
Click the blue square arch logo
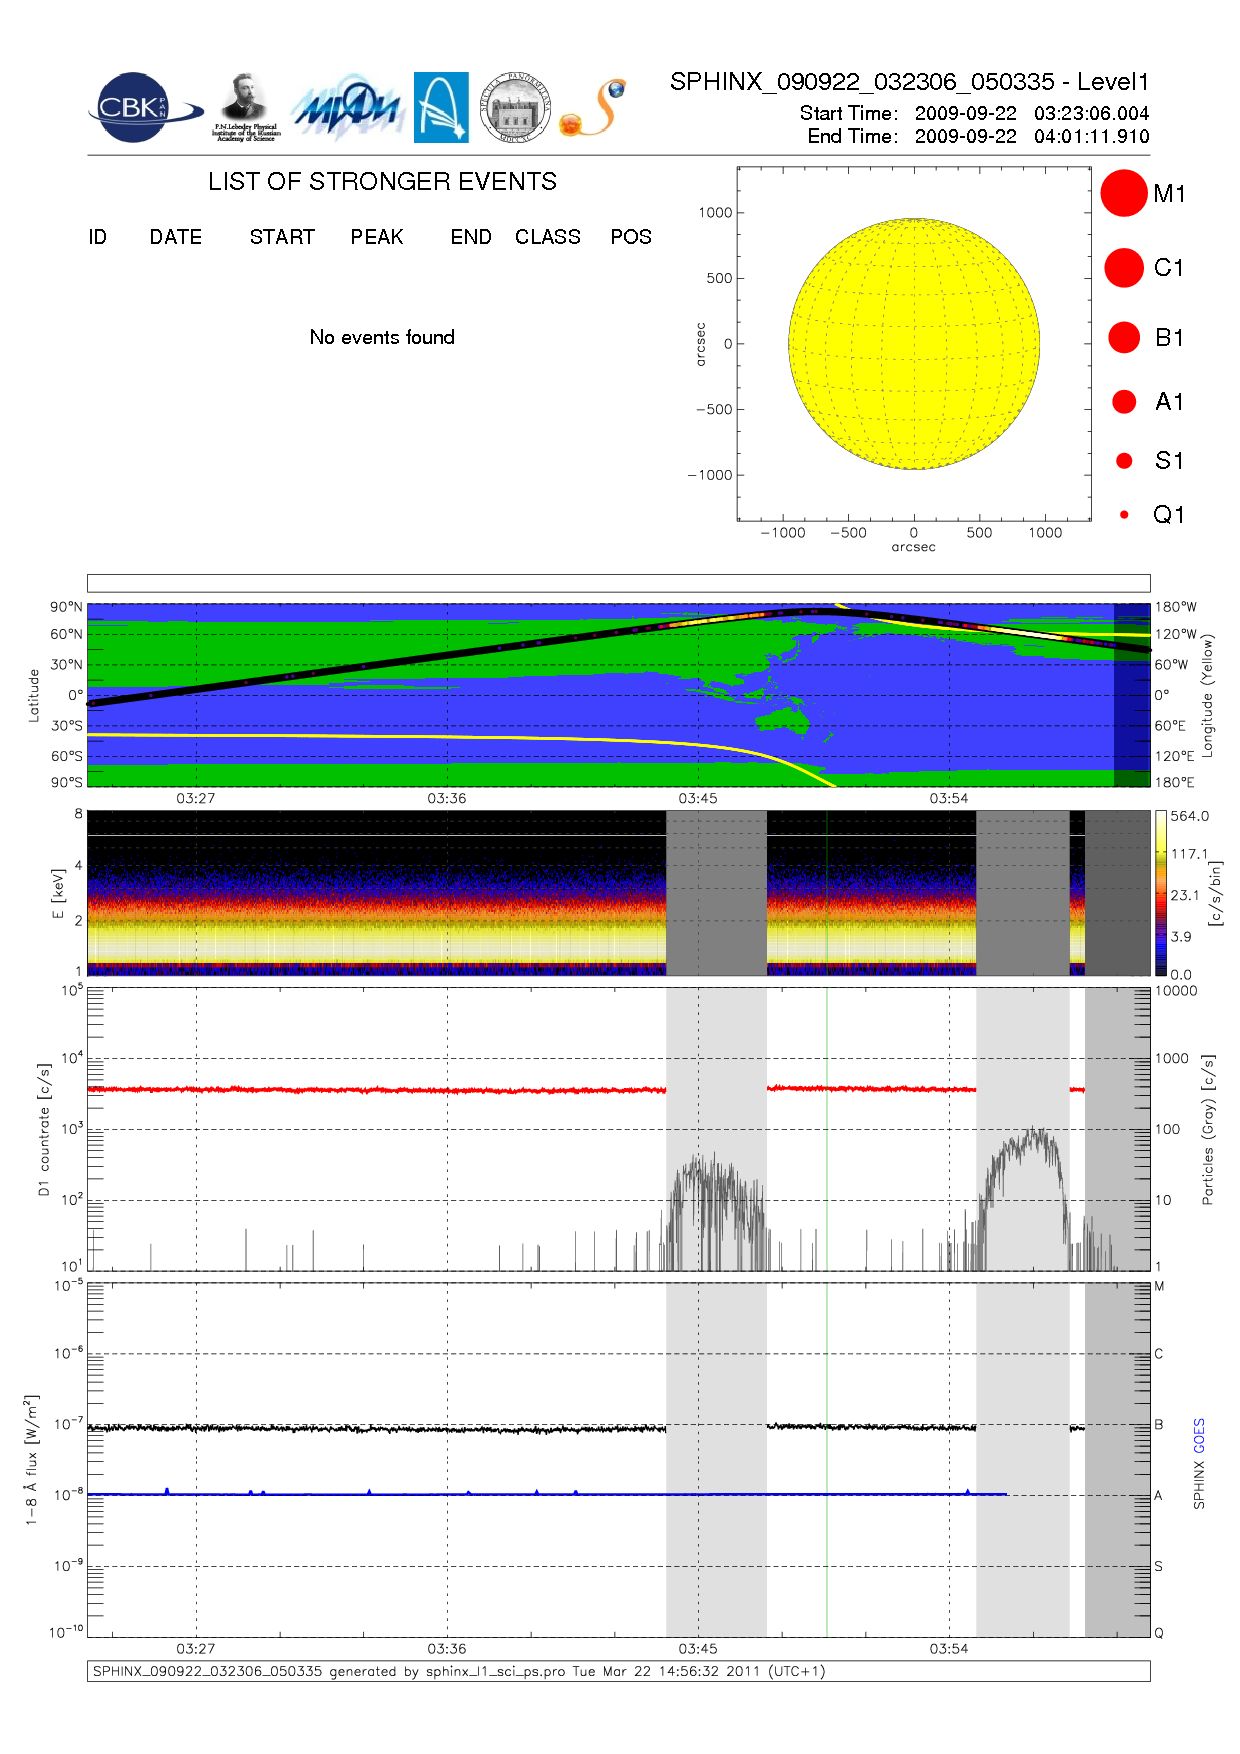tap(441, 108)
